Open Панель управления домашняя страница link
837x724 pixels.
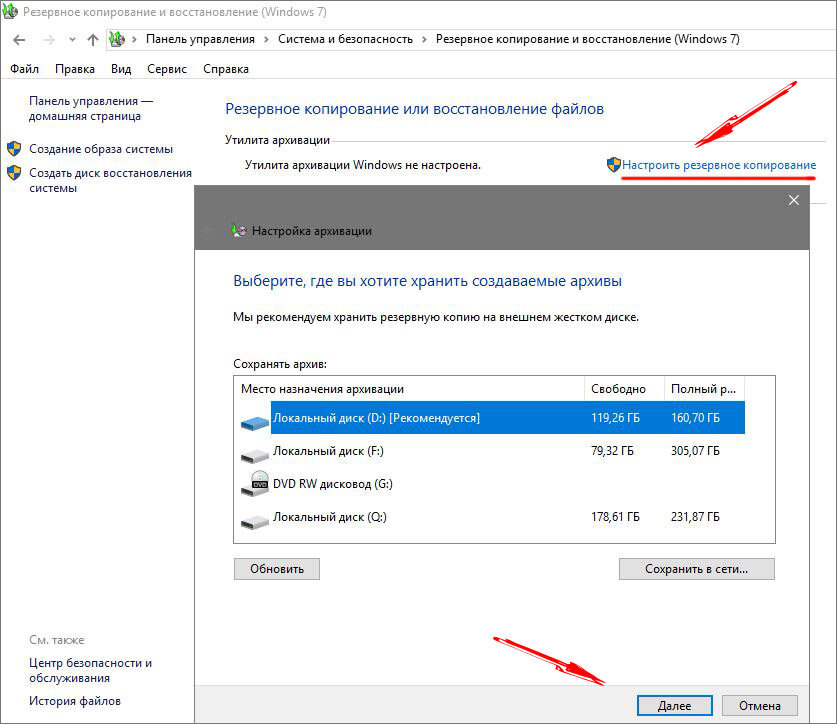tap(91, 108)
